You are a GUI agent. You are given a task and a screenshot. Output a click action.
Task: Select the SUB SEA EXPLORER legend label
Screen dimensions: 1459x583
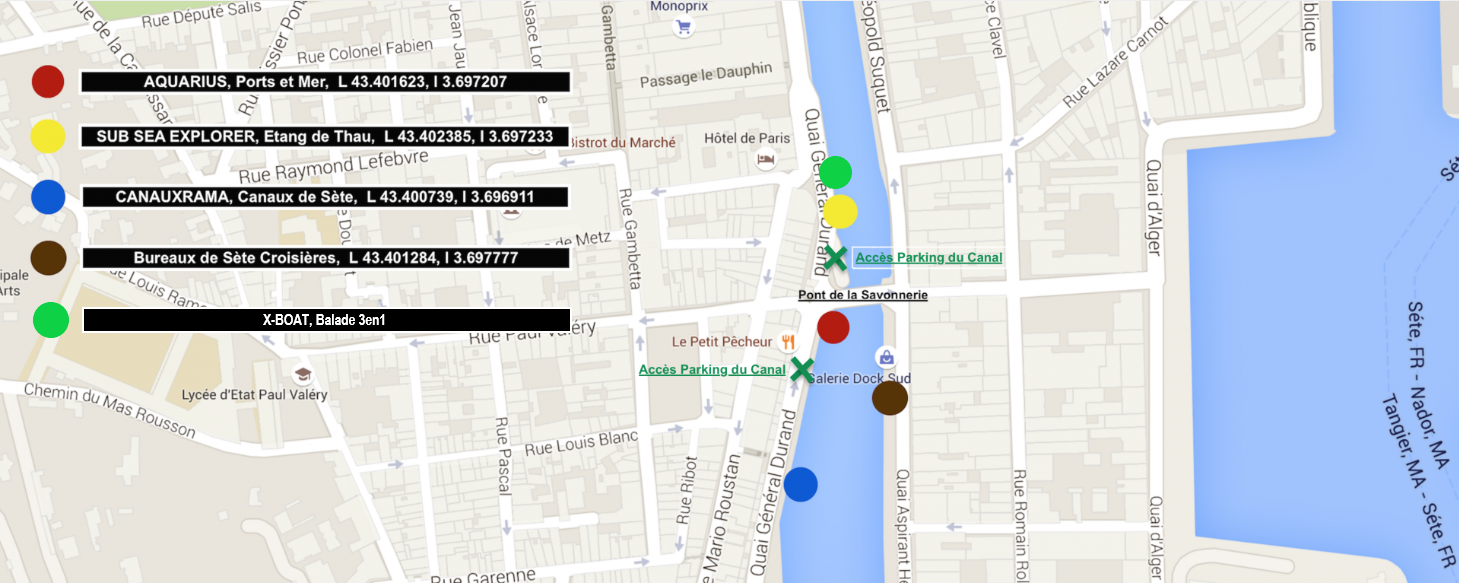(x=326, y=136)
